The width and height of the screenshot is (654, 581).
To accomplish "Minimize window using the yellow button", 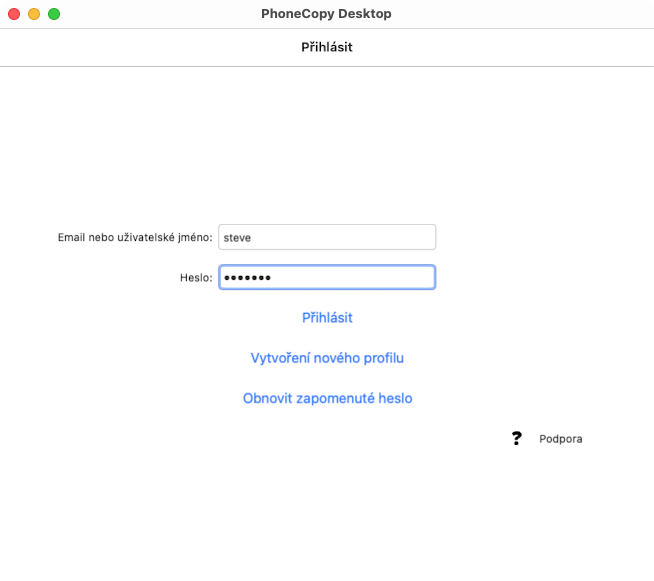I will coord(34,14).
